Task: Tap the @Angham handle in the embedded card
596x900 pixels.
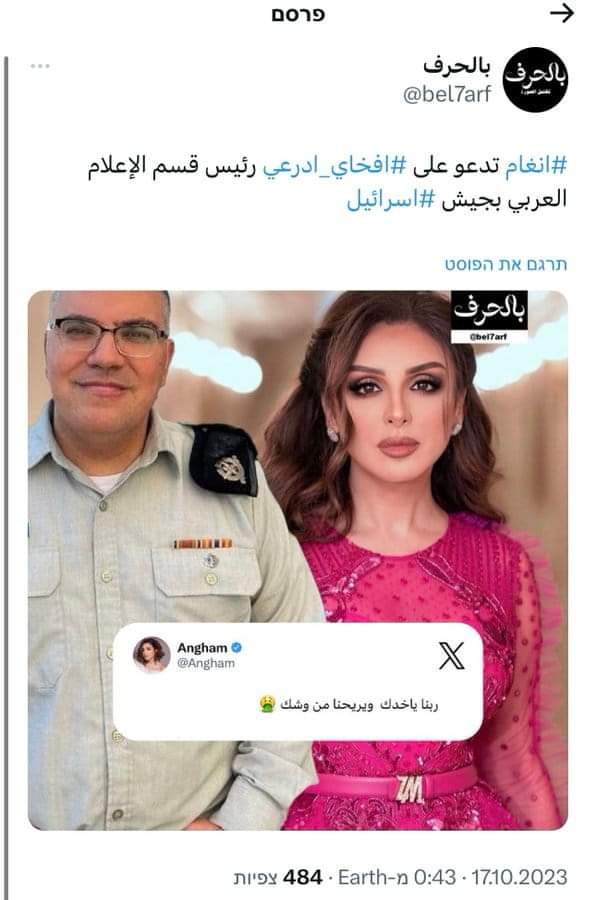Action: pos(206,664)
